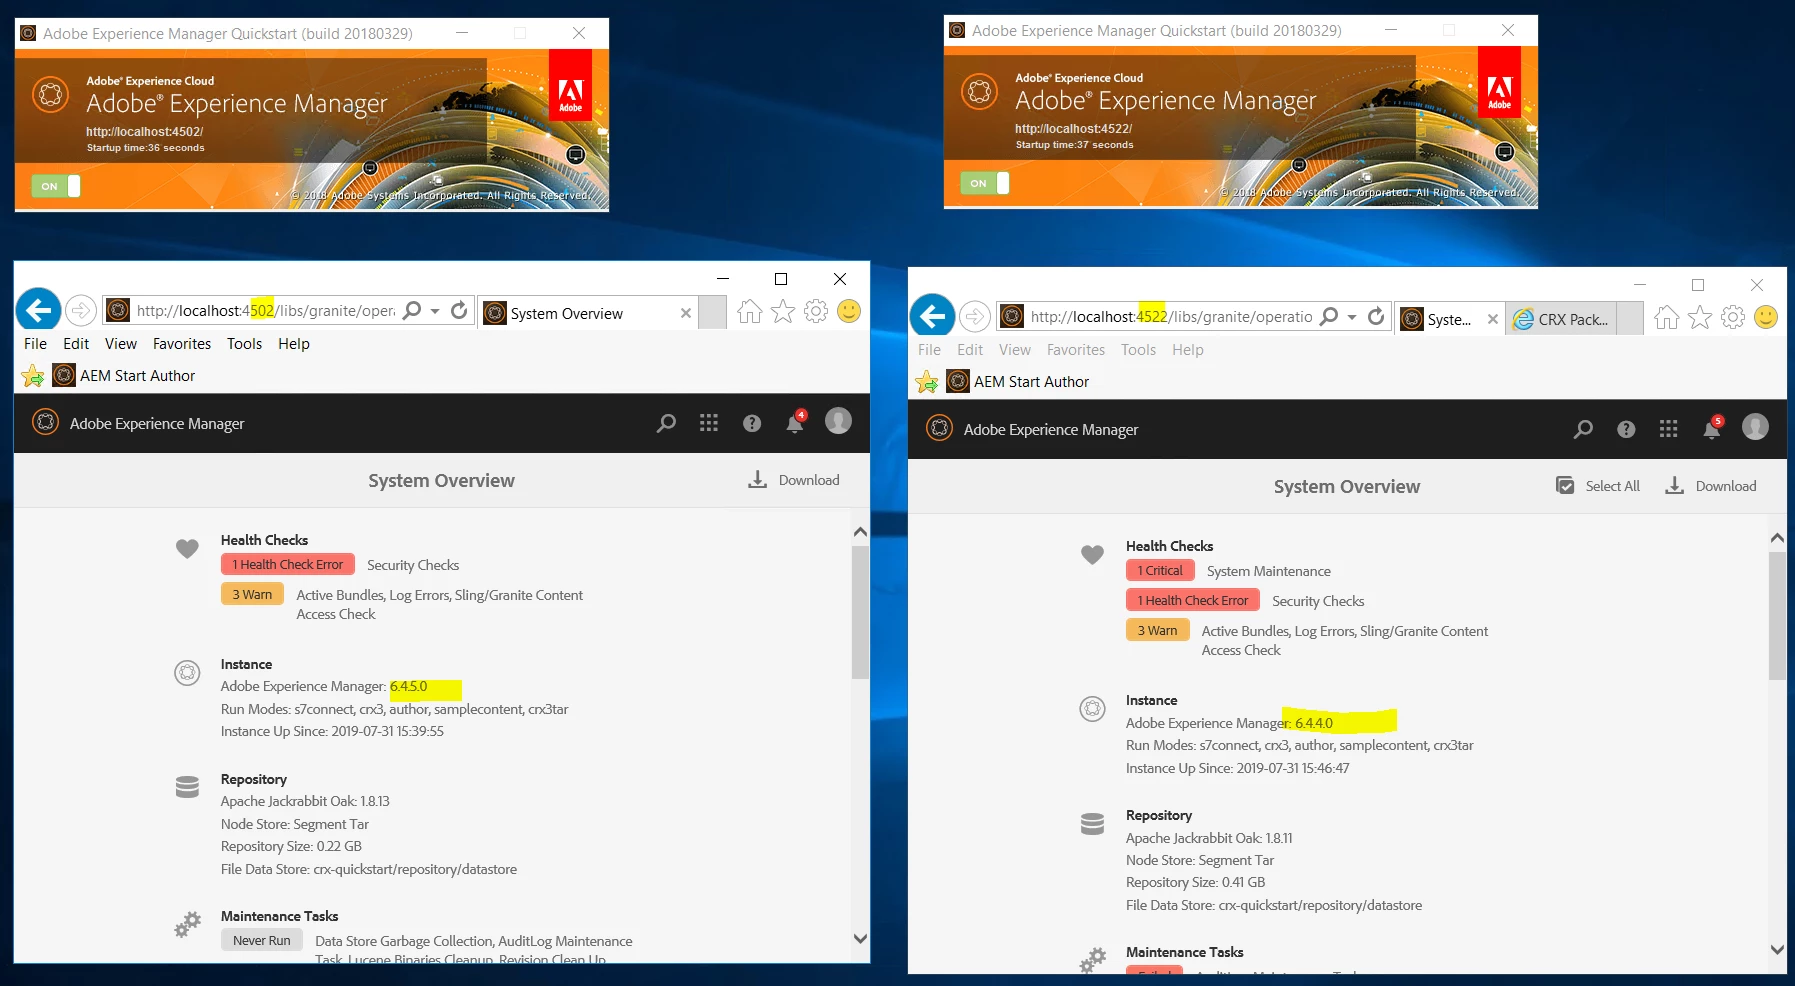Click Download in right System Overview
1795x986 pixels.
coord(1711,486)
